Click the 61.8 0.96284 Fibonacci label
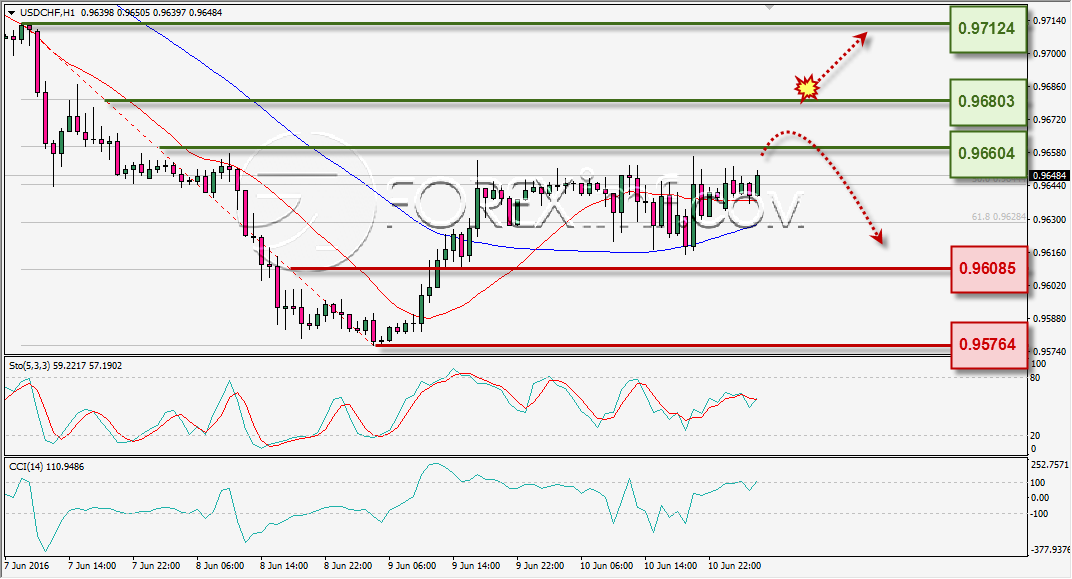This screenshot has height=579, width=1072. point(999,217)
